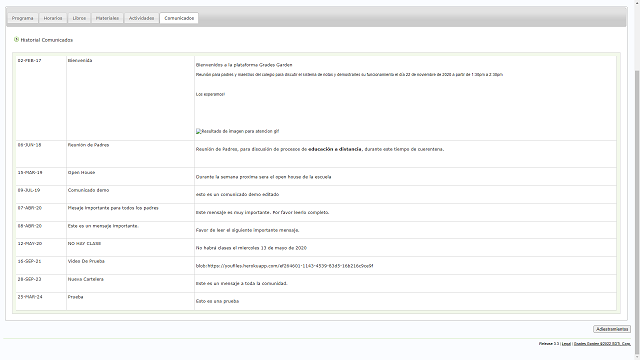Open the Programa tab
This screenshot has height=360, width=640.
22,18
